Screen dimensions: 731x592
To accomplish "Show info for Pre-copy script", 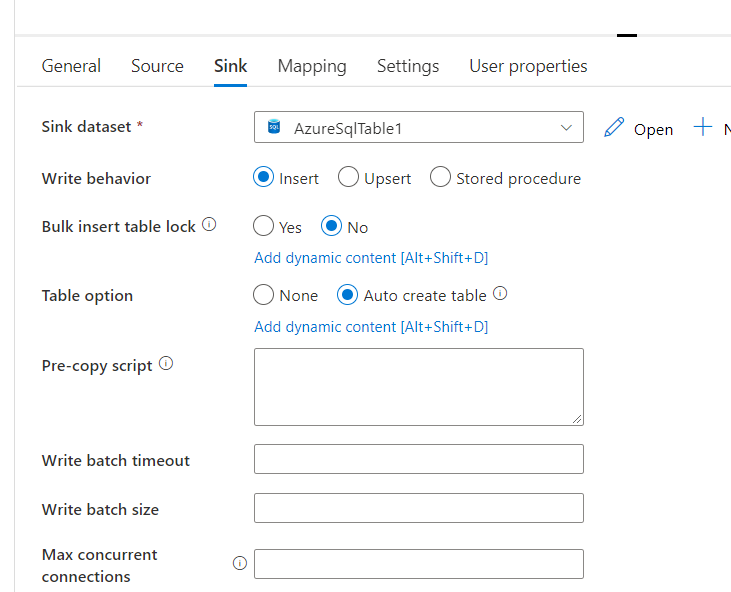I will point(166,363).
